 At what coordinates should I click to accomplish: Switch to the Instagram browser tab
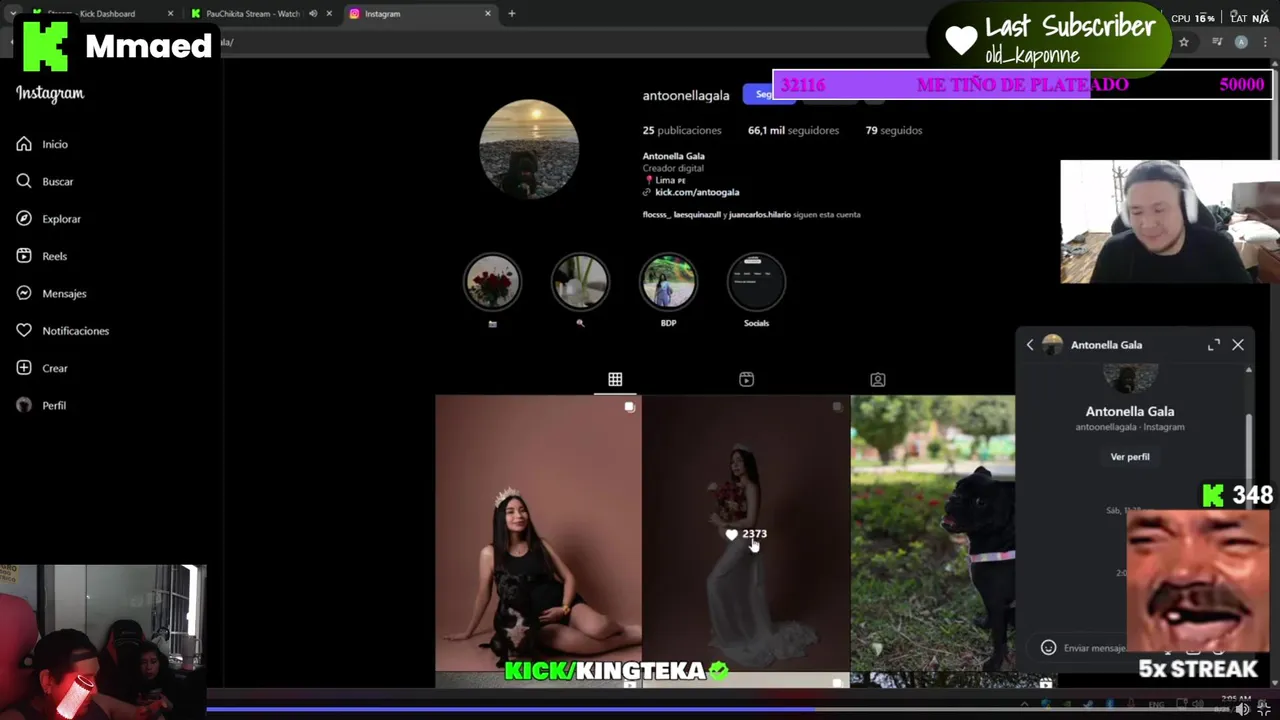420,14
